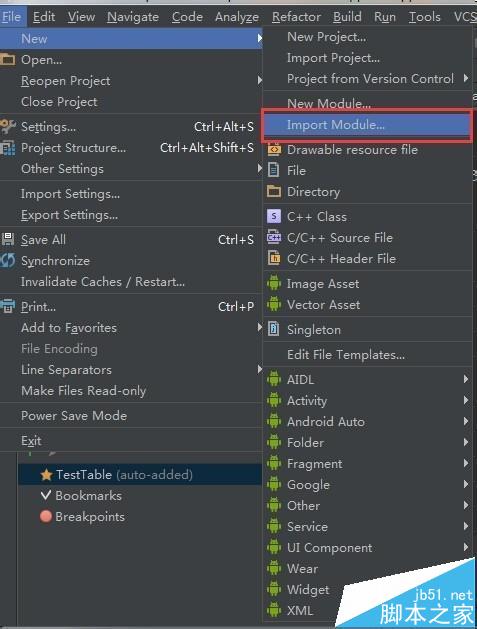The height and width of the screenshot is (629, 477).
Task: Open the Refactor menu
Action: [x=296, y=17]
